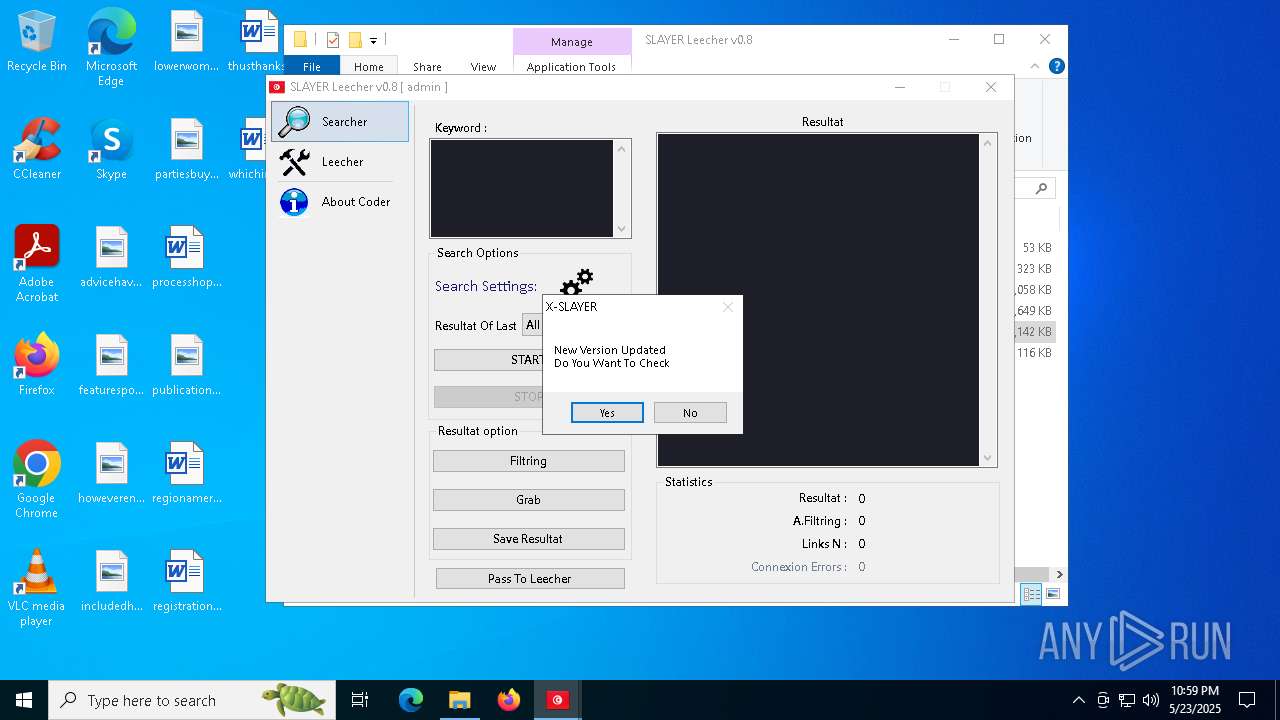The width and height of the screenshot is (1280, 720).
Task: Close the X-SLAYER update dialog
Action: coord(728,307)
